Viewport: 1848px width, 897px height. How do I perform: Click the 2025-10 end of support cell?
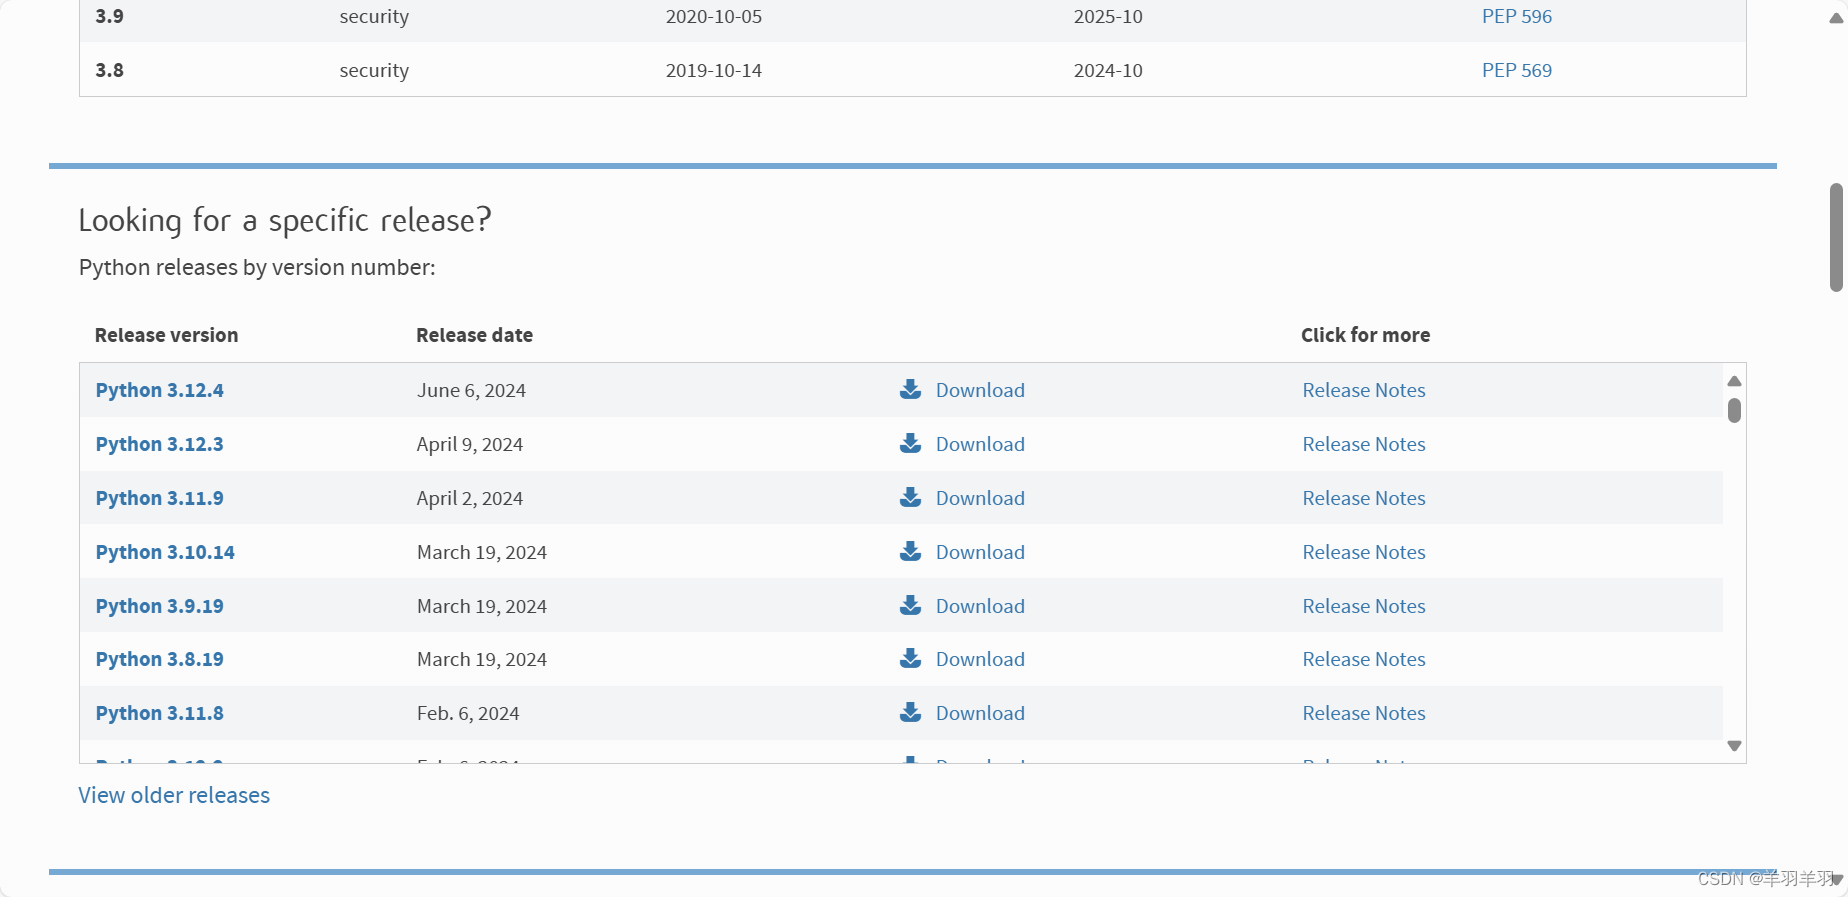[1108, 16]
